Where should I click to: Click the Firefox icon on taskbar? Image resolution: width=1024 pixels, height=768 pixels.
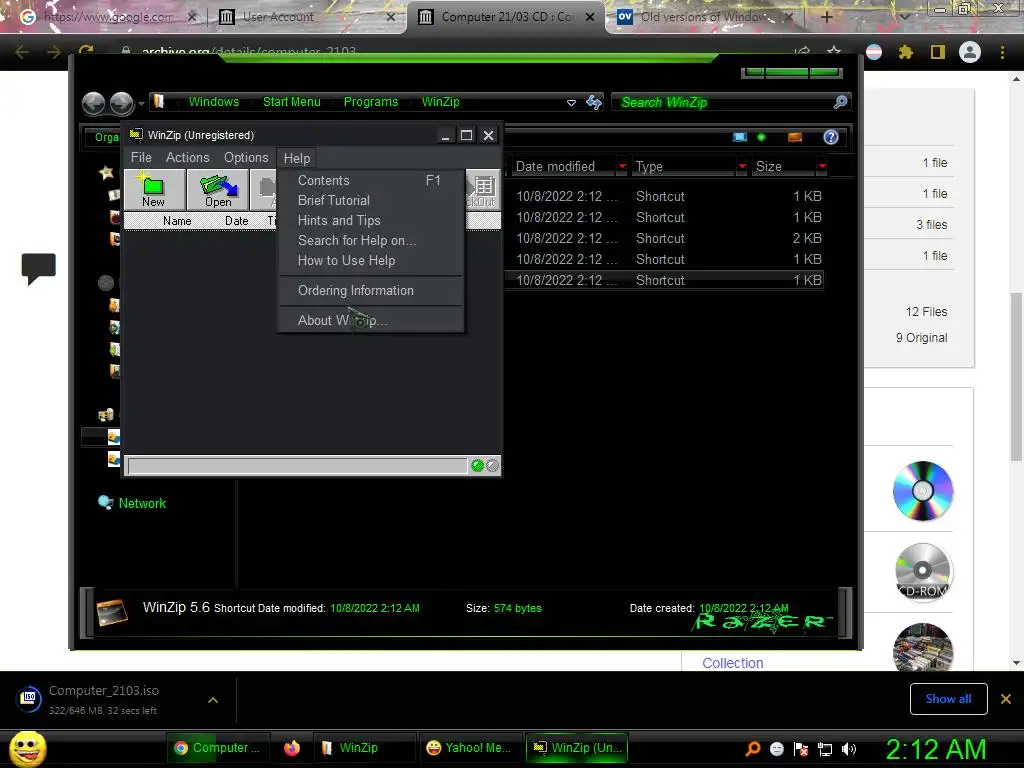coord(292,748)
